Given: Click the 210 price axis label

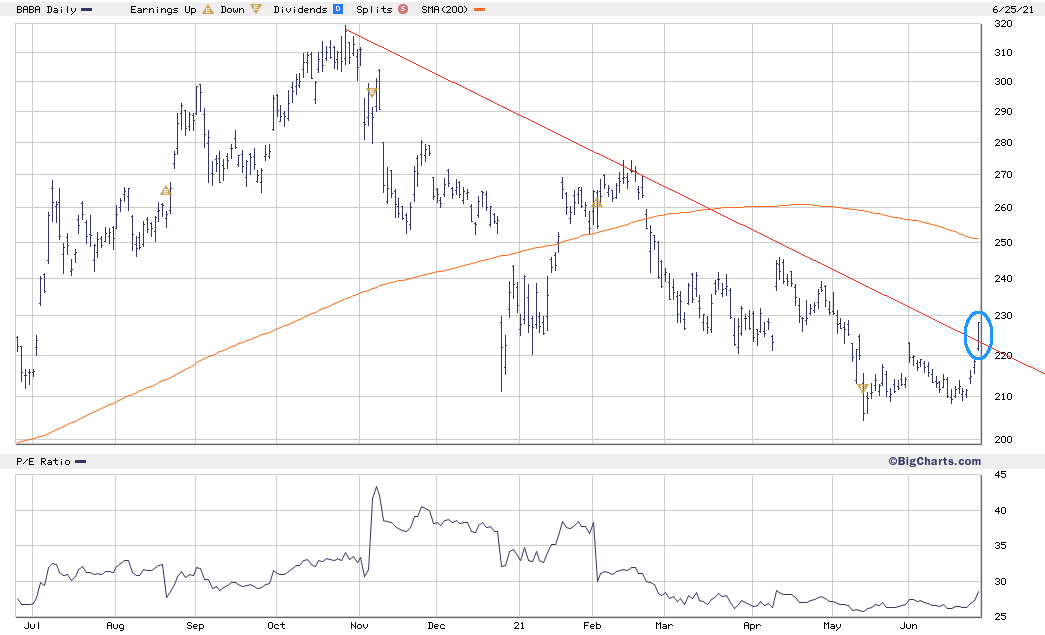Looking at the screenshot, I should pyautogui.click(x=1003, y=396).
